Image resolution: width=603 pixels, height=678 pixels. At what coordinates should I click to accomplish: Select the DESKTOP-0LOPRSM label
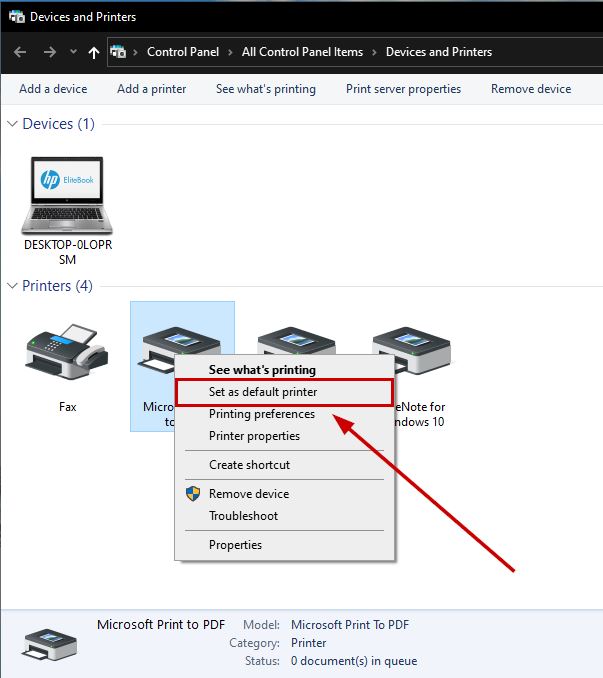pos(68,252)
